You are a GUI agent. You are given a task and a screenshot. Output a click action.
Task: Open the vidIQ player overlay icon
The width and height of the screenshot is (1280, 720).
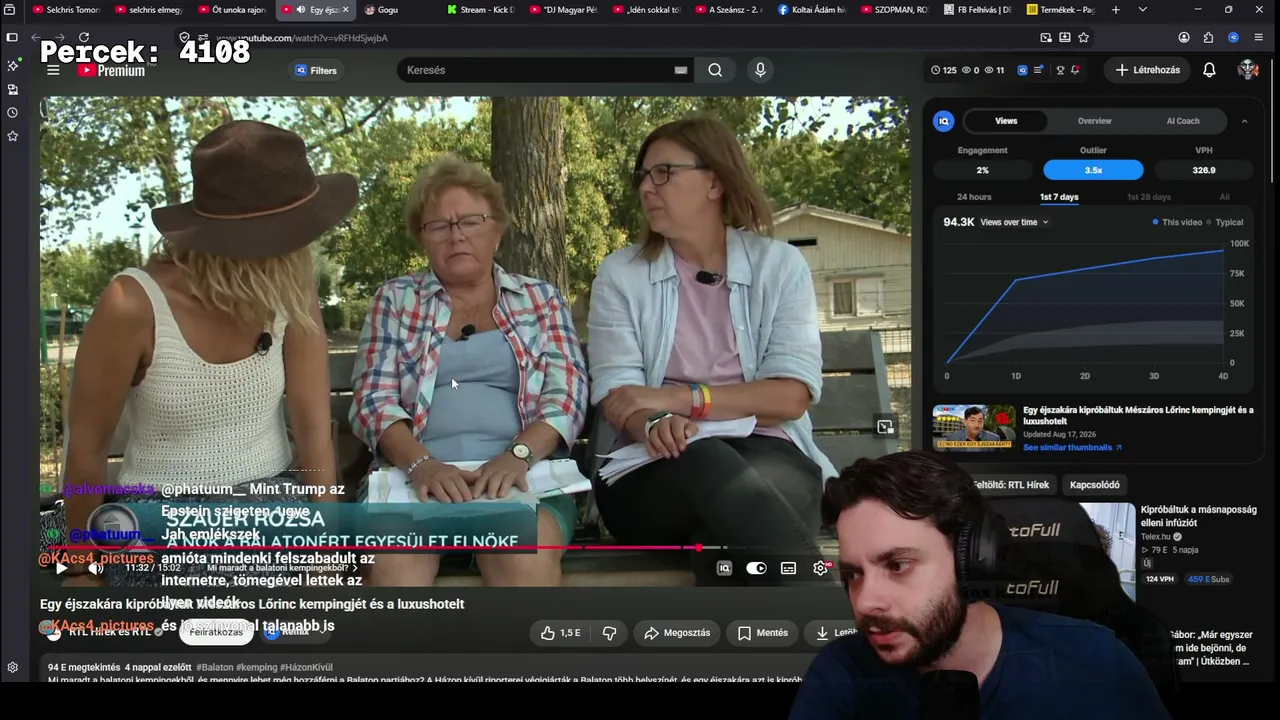pyautogui.click(x=725, y=568)
